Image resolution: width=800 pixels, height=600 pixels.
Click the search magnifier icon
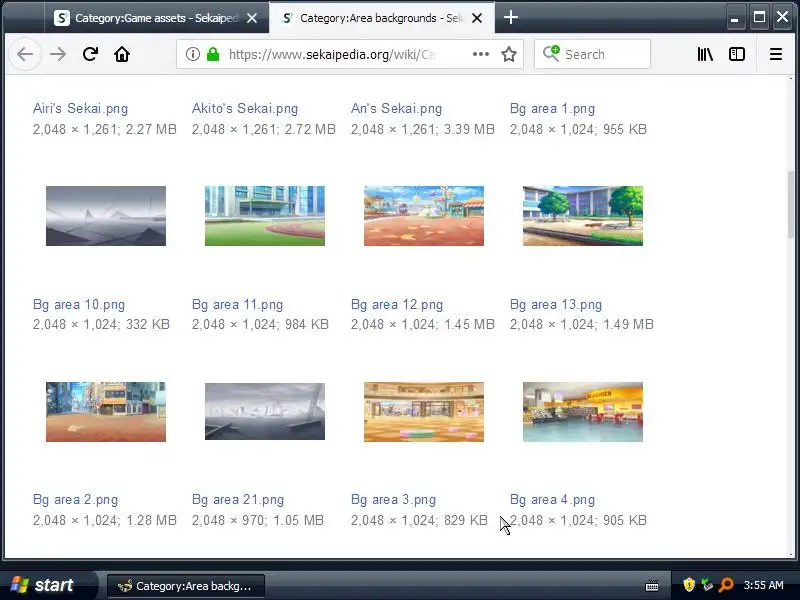551,54
